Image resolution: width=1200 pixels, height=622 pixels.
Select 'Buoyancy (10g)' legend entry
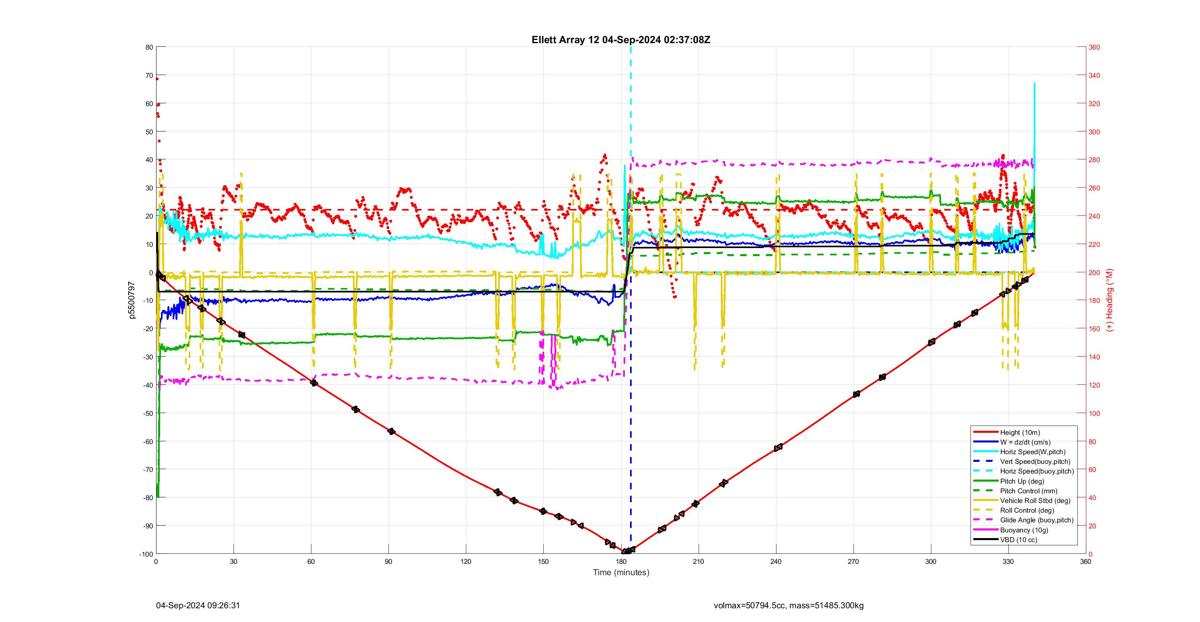pyautogui.click(x=1024, y=530)
